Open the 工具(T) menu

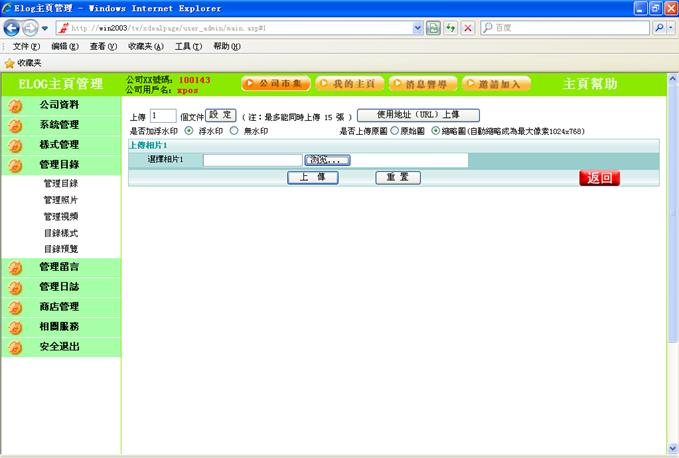coord(187,46)
